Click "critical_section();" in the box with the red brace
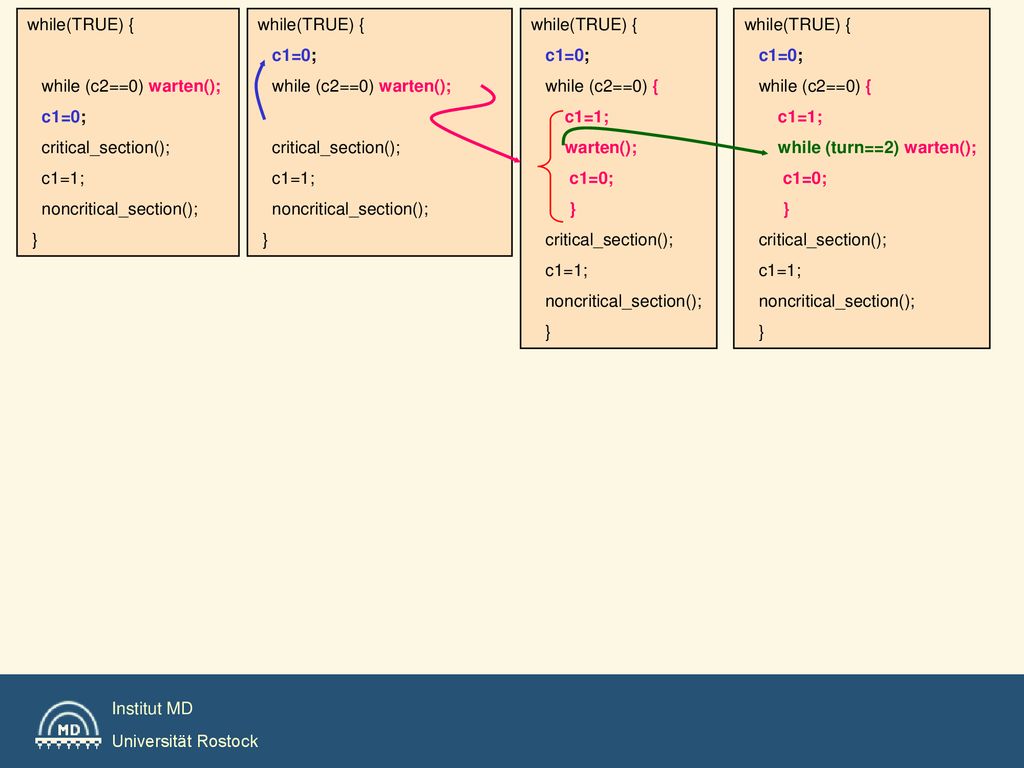1024x768 pixels. [609, 240]
